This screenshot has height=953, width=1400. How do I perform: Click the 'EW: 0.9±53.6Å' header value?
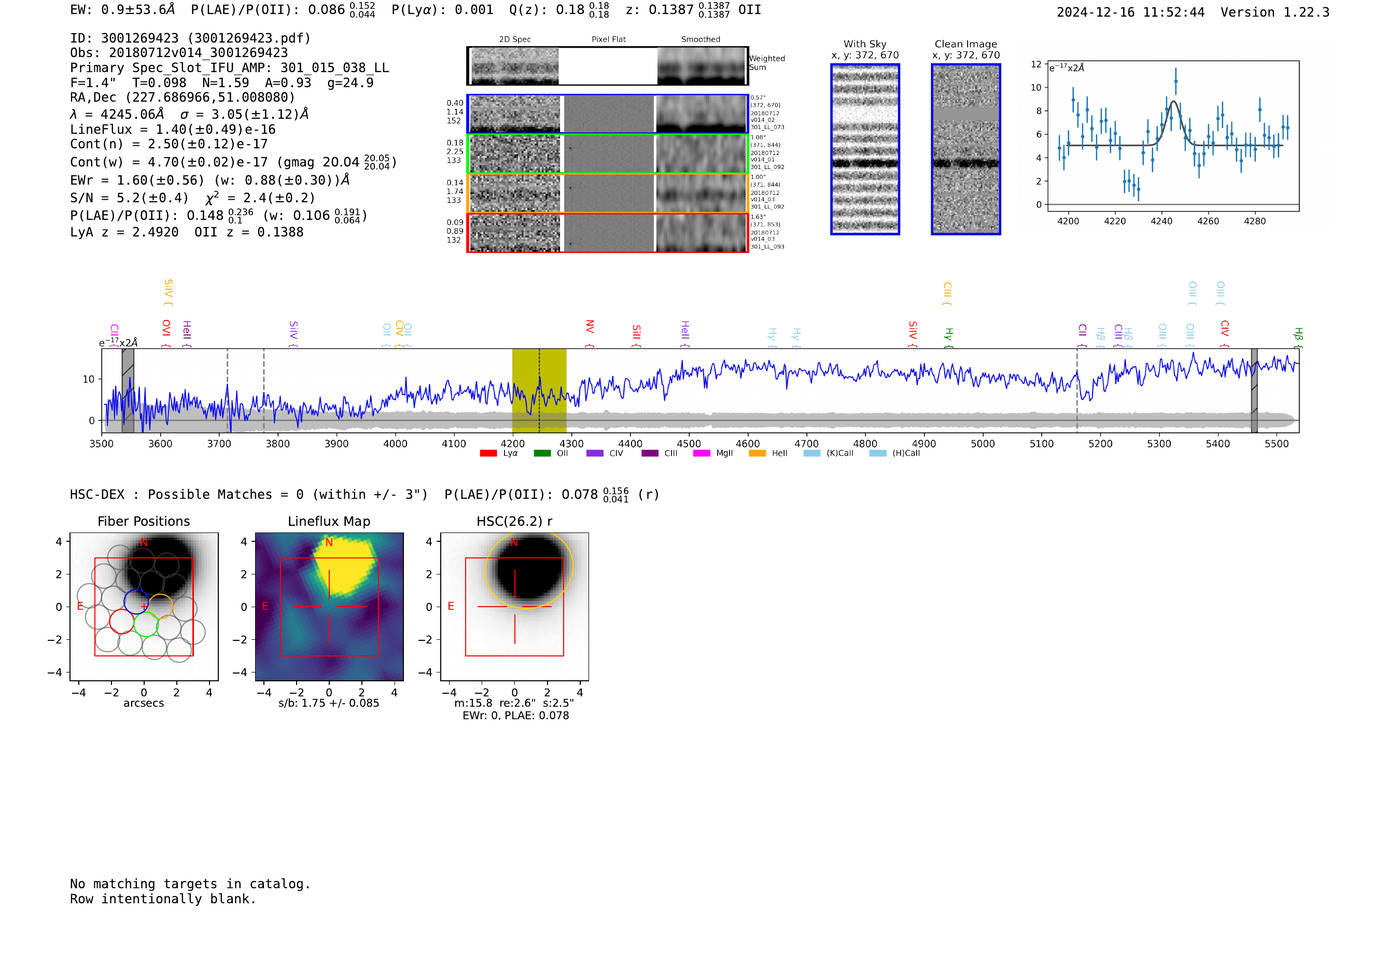pyautogui.click(x=123, y=10)
